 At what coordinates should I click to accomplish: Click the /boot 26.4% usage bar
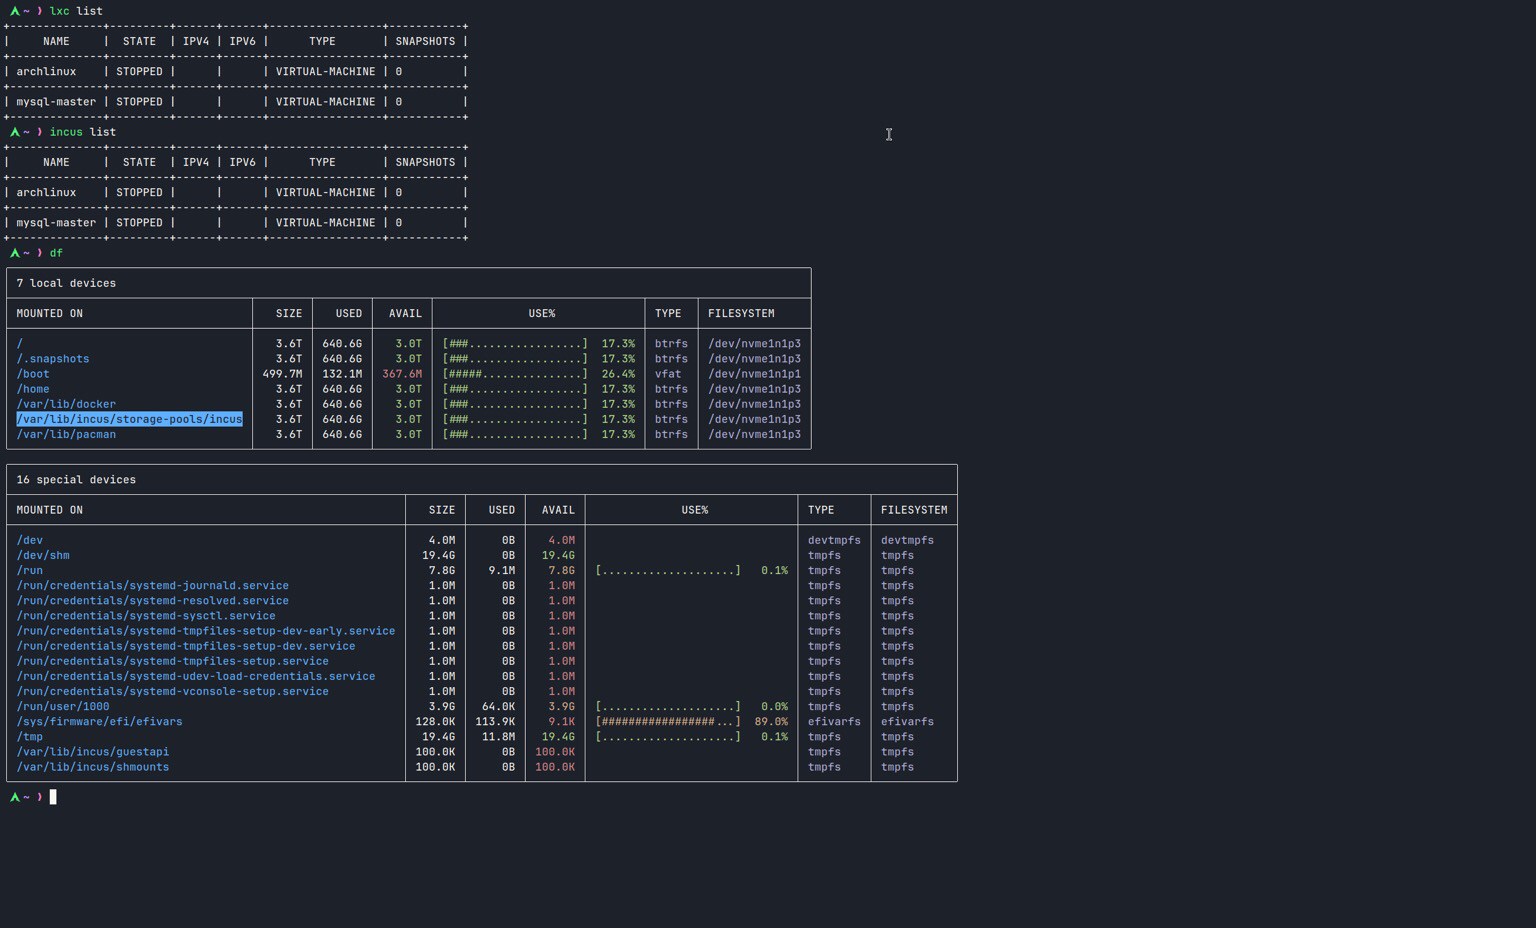(515, 374)
